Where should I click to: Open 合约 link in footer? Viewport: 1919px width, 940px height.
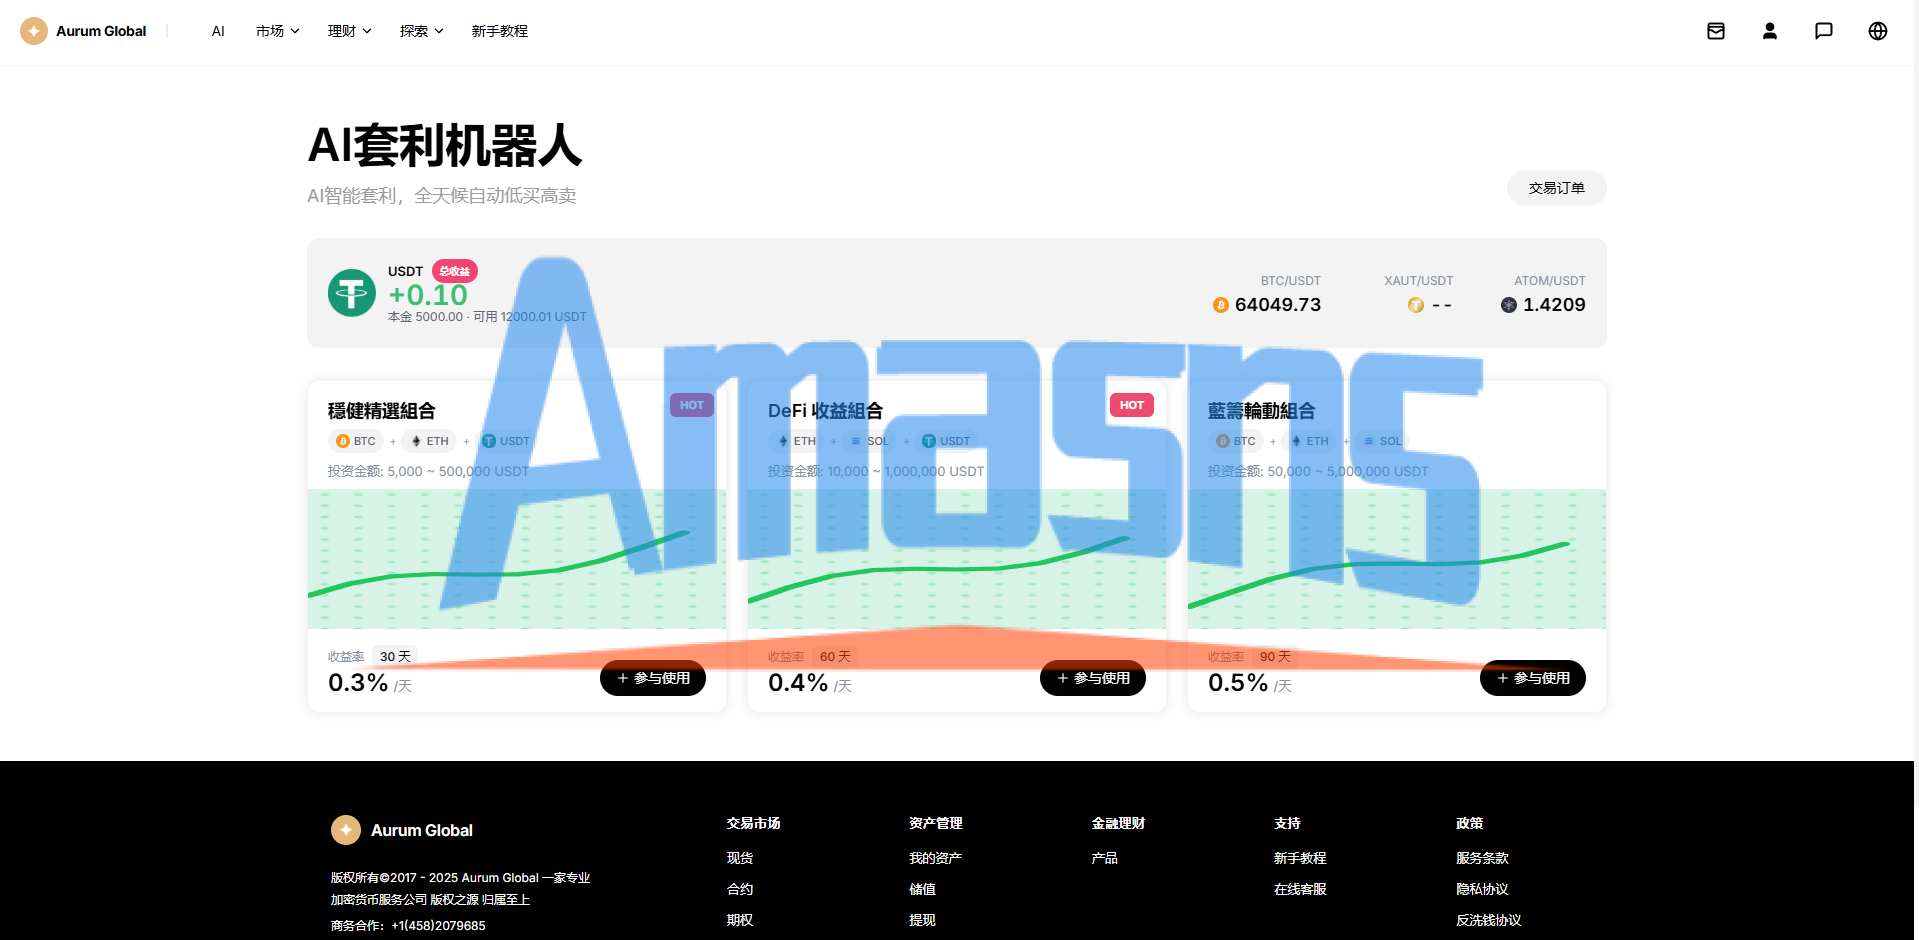pos(740,889)
